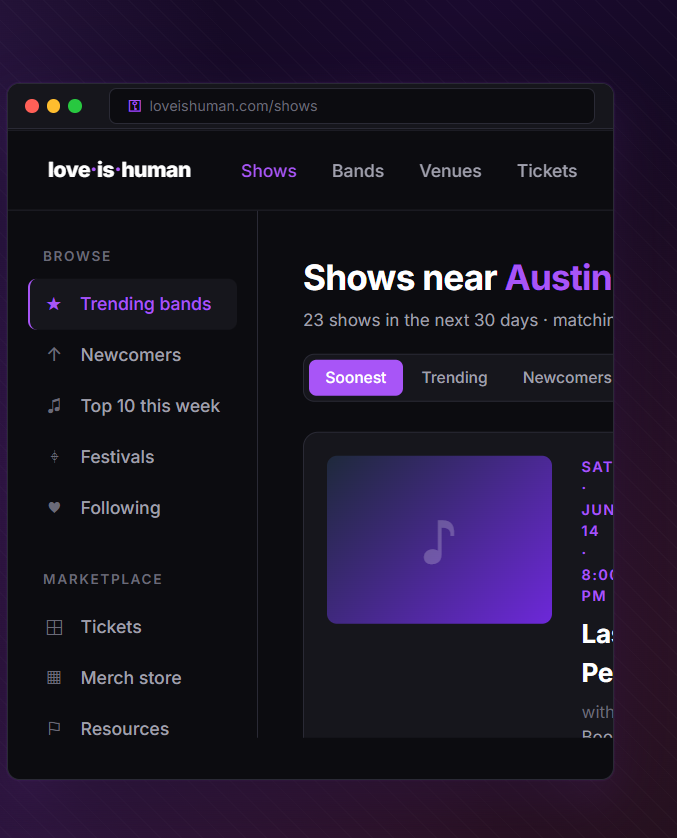Select the Soonest sort tab
677x838 pixels.
pyautogui.click(x=356, y=378)
